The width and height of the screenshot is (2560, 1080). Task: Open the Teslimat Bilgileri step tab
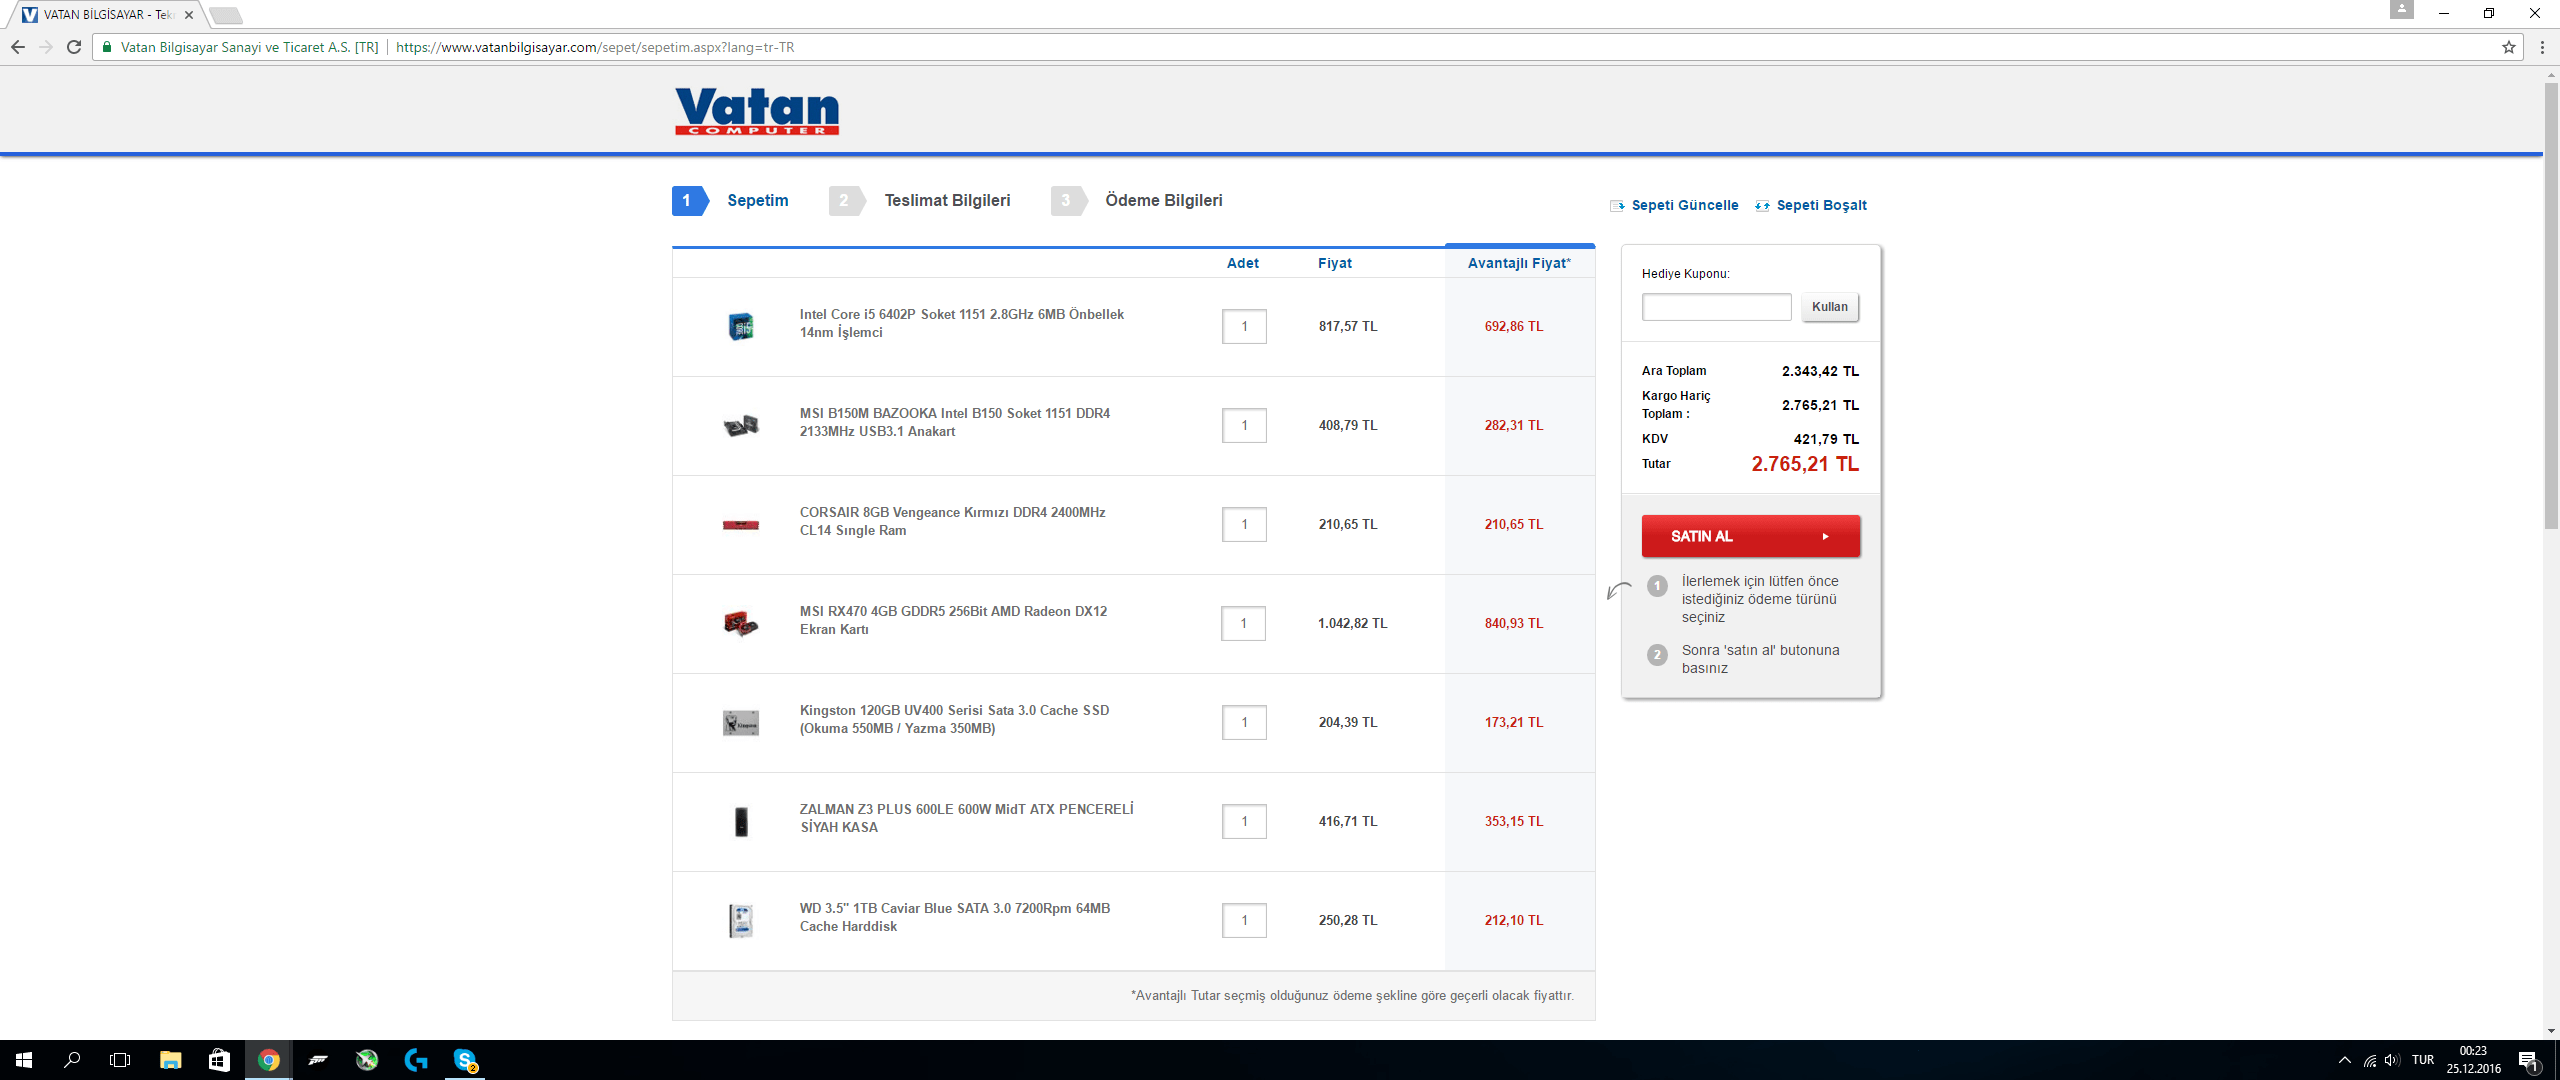[946, 200]
